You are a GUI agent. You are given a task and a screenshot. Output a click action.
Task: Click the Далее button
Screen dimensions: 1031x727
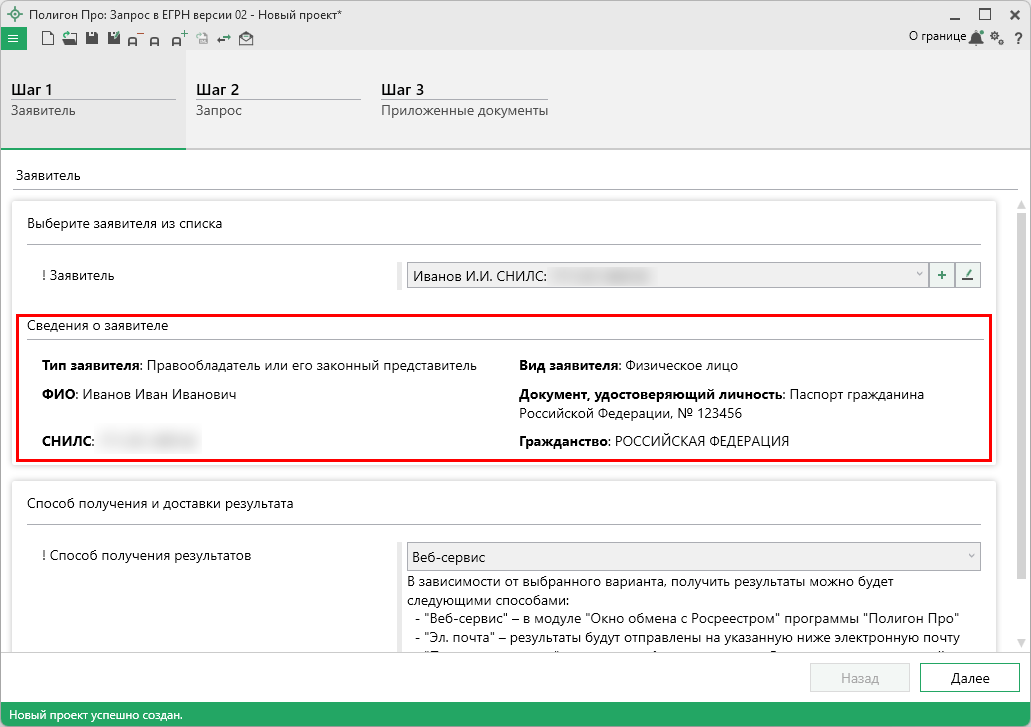click(x=969, y=678)
